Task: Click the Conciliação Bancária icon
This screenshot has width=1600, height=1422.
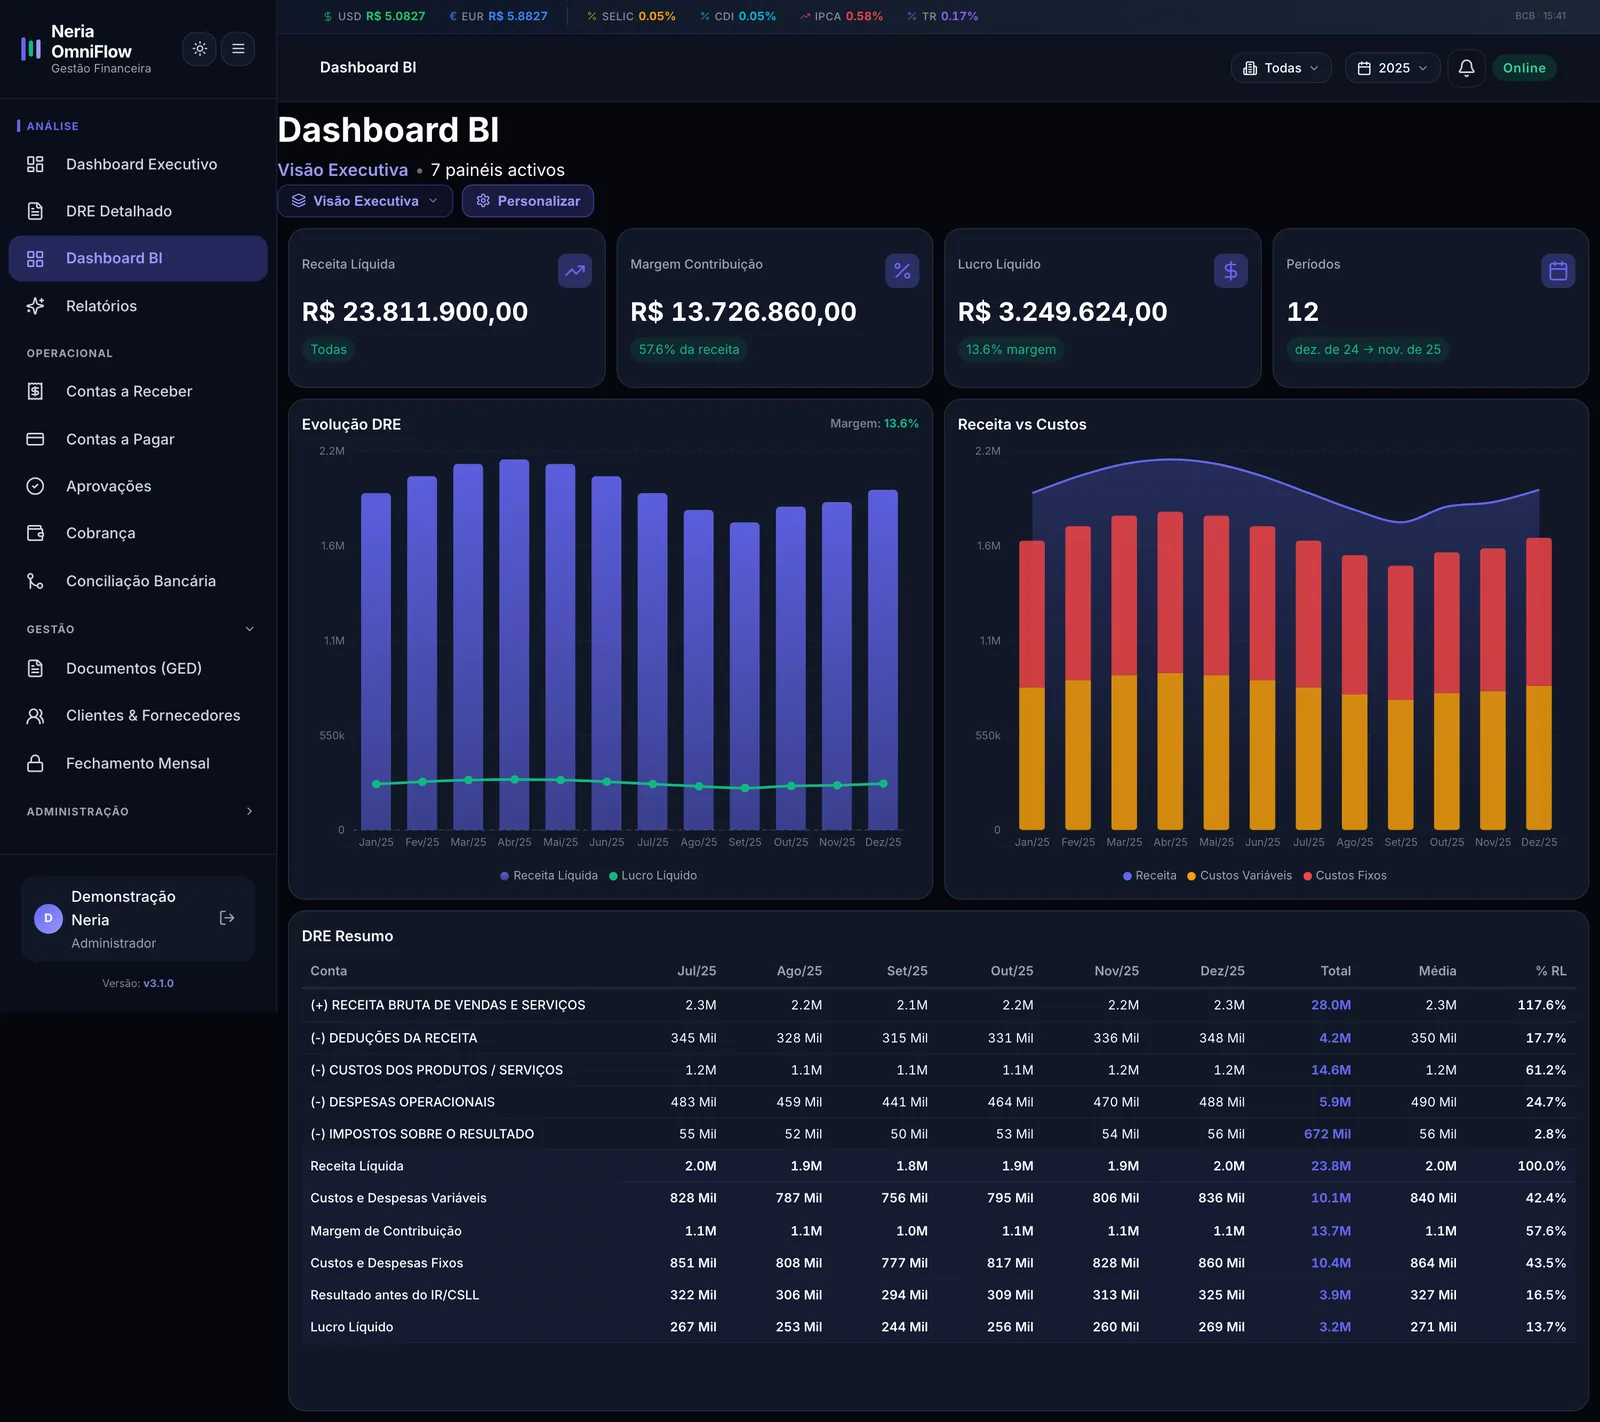Action: 35,581
